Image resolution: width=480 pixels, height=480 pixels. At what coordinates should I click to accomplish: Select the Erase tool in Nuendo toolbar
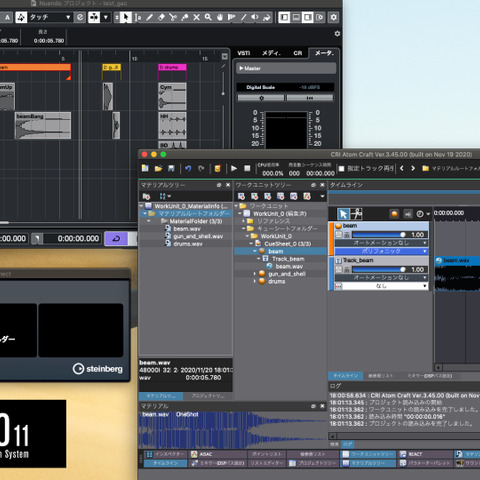click(x=161, y=17)
